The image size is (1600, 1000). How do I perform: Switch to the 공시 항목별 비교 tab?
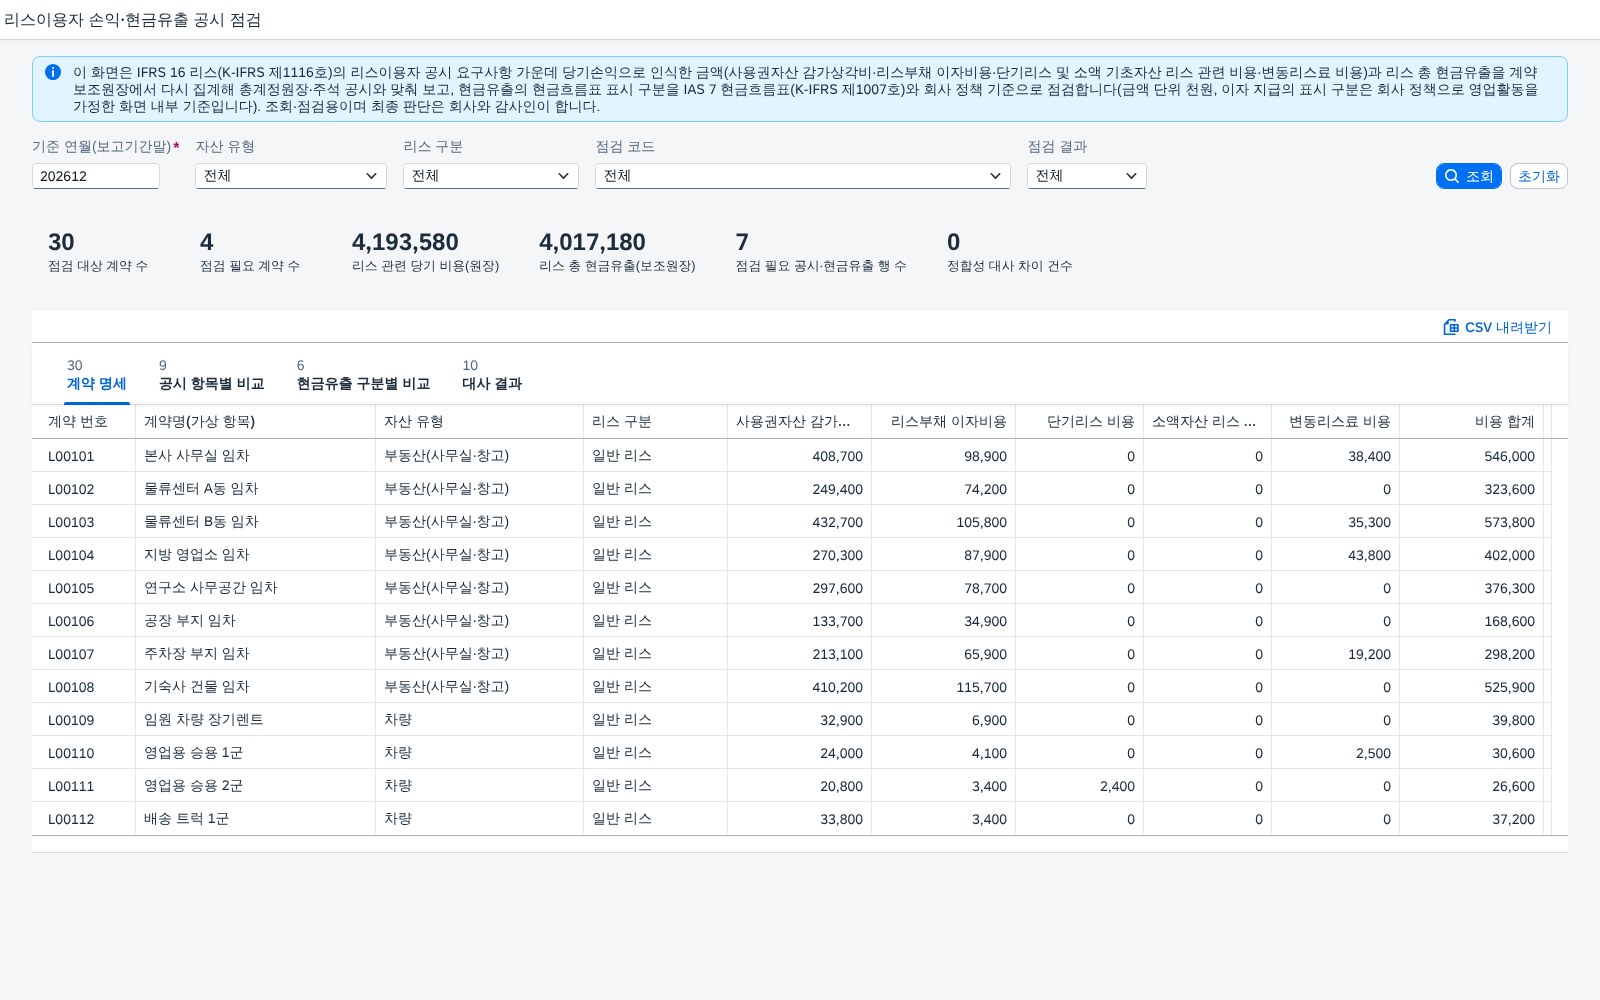pyautogui.click(x=211, y=375)
